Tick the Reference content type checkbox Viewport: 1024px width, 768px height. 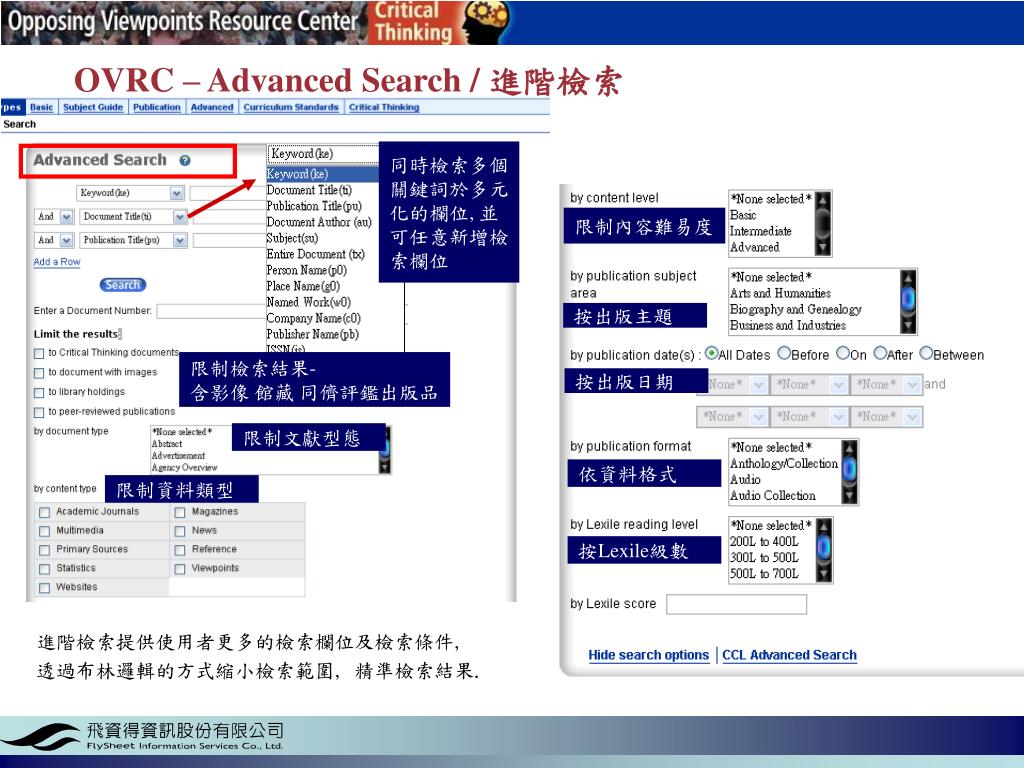180,550
